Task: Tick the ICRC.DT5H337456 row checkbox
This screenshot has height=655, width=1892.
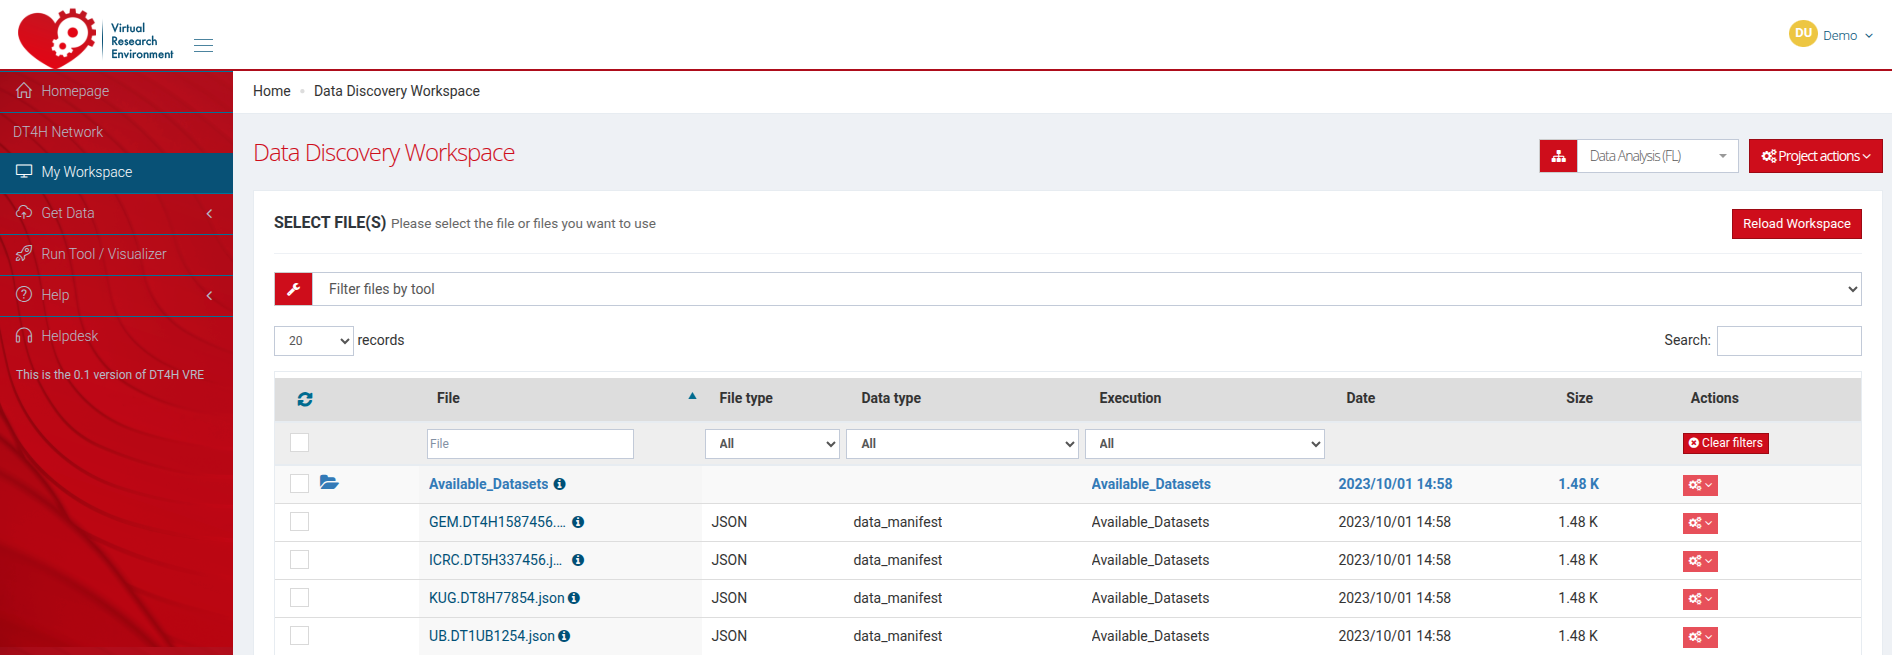Action: 299,560
